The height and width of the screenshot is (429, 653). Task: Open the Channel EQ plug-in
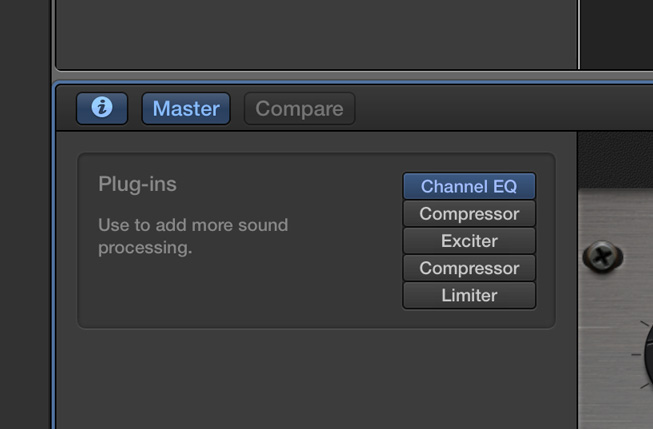click(x=469, y=186)
